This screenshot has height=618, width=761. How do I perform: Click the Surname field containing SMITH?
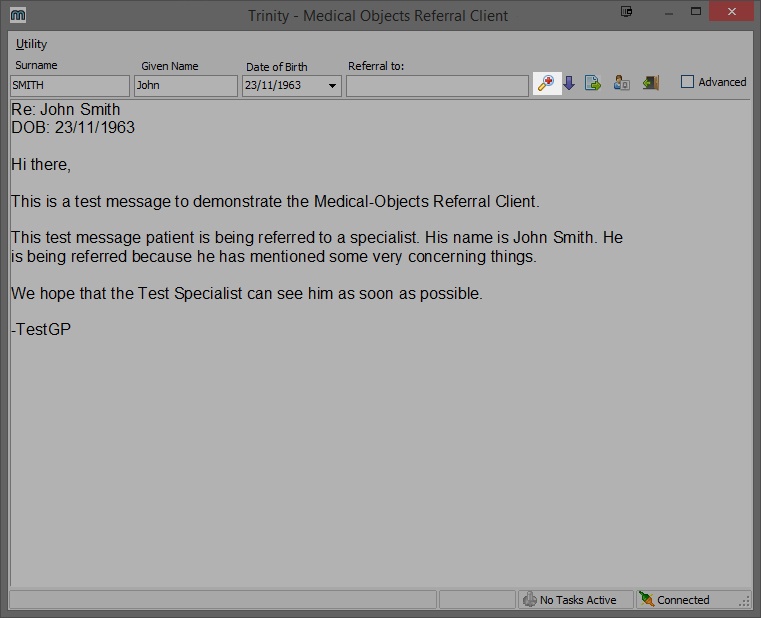(70, 86)
